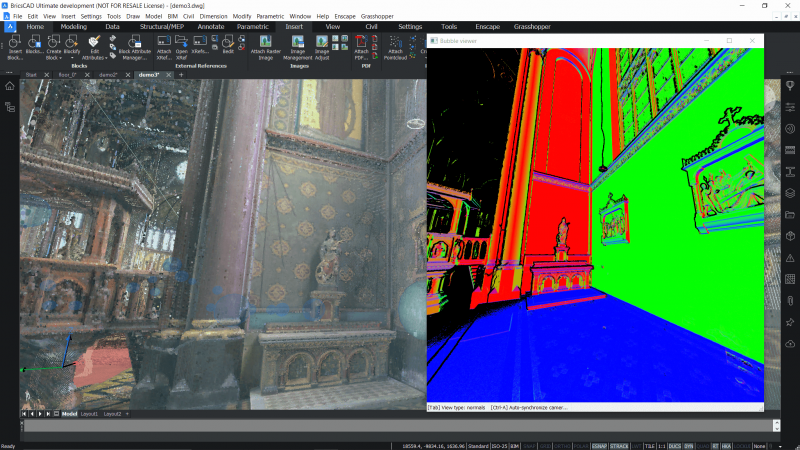Open the Image Management tool
Screen dimensions: 800x450
coord(297,47)
